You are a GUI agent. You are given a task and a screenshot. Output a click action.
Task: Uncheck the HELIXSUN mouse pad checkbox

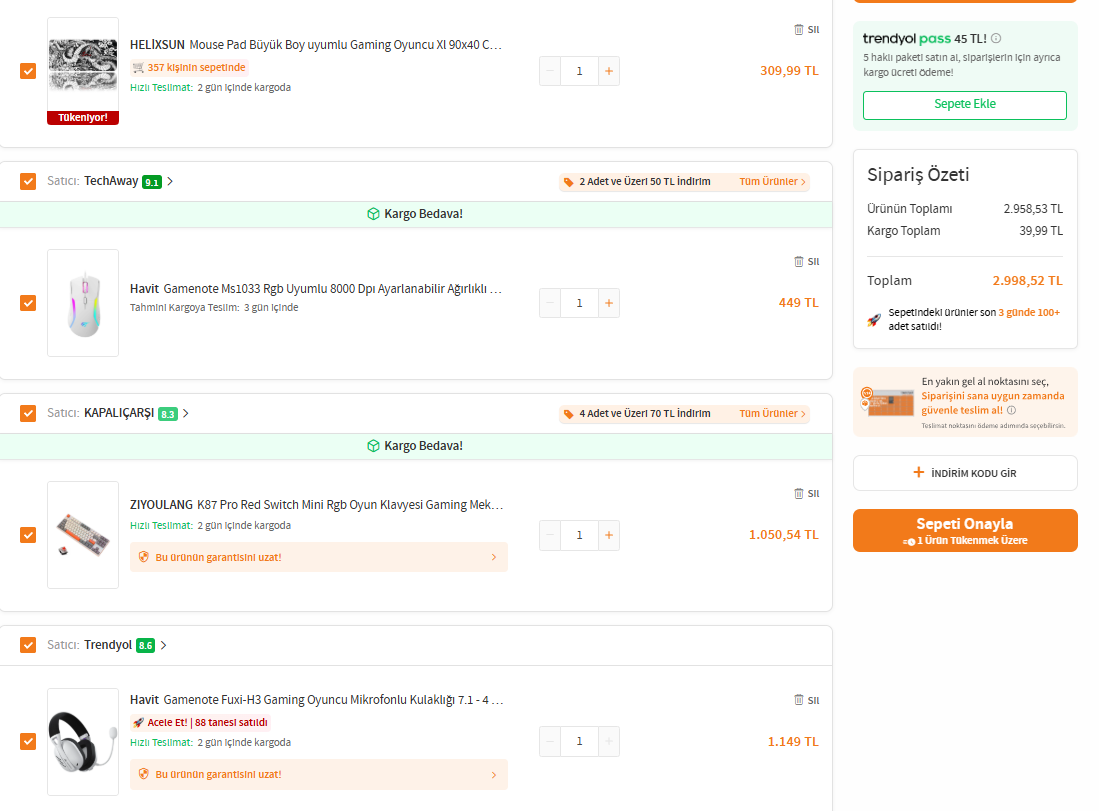[28, 71]
